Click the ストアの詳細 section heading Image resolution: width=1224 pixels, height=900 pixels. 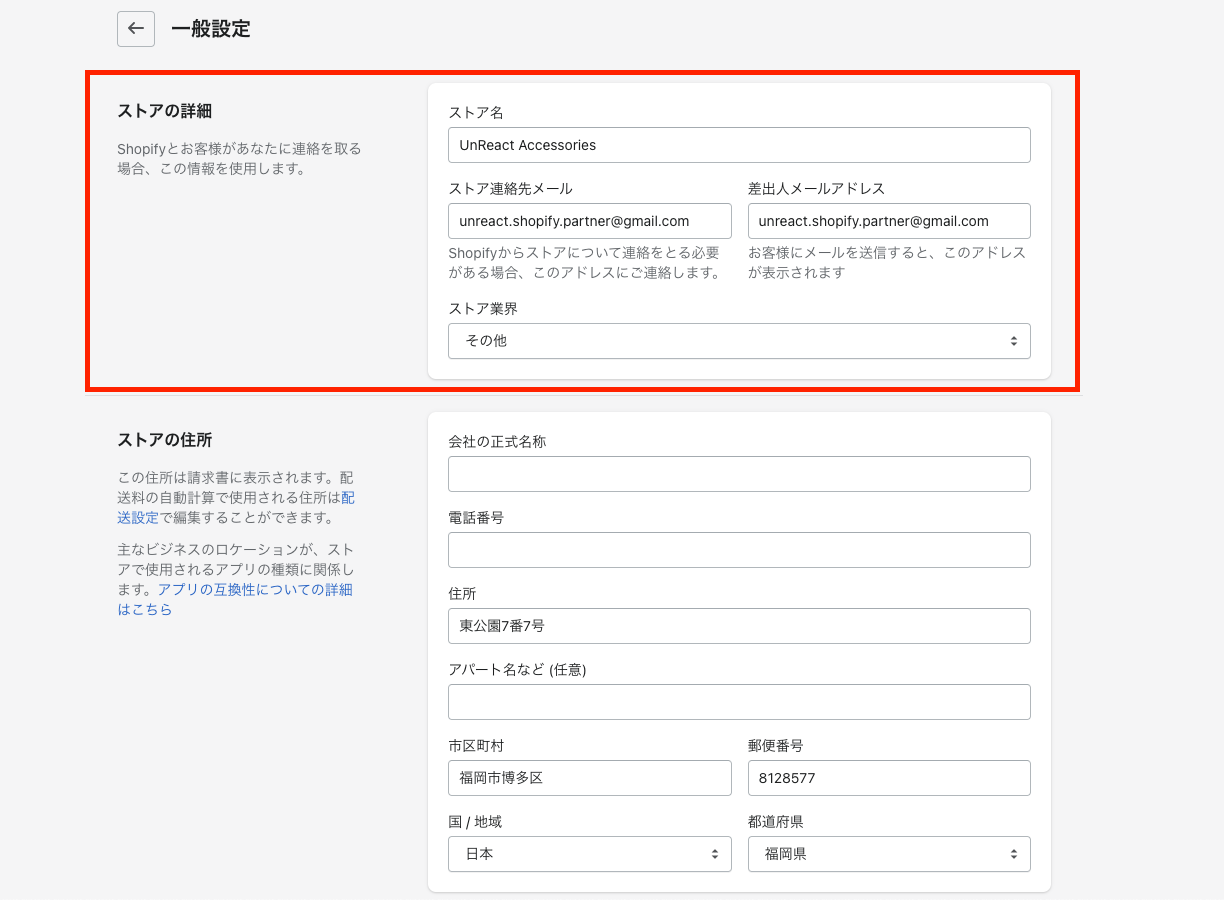pyautogui.click(x=164, y=110)
